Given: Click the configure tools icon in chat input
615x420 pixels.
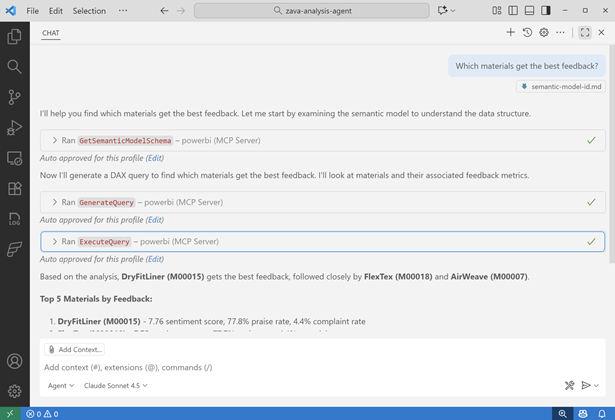Looking at the screenshot, I should (x=569, y=385).
